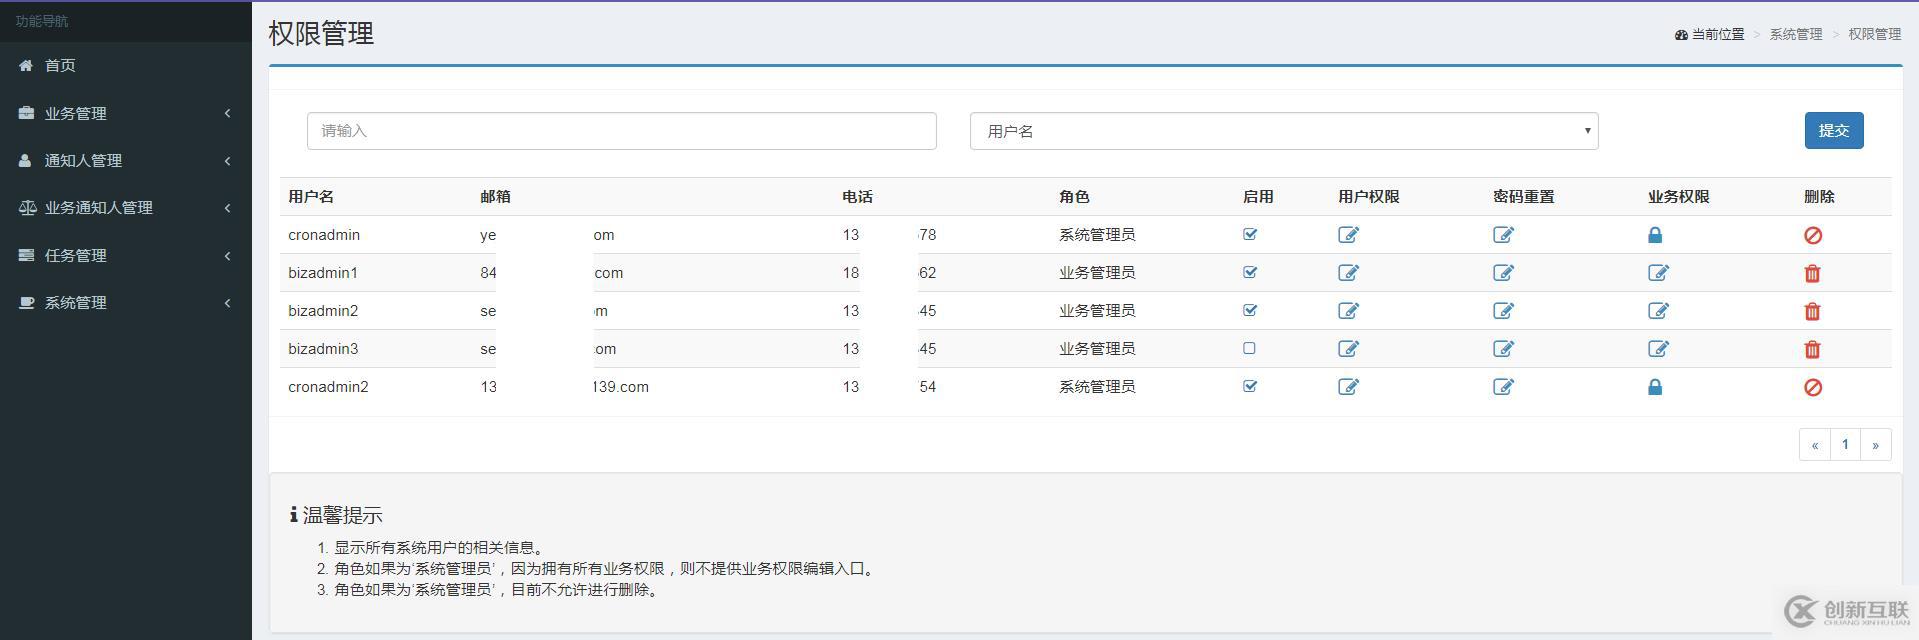Viewport: 1919px width, 640px height.
Task: Go to 首页 in the sidebar
Action: point(60,65)
